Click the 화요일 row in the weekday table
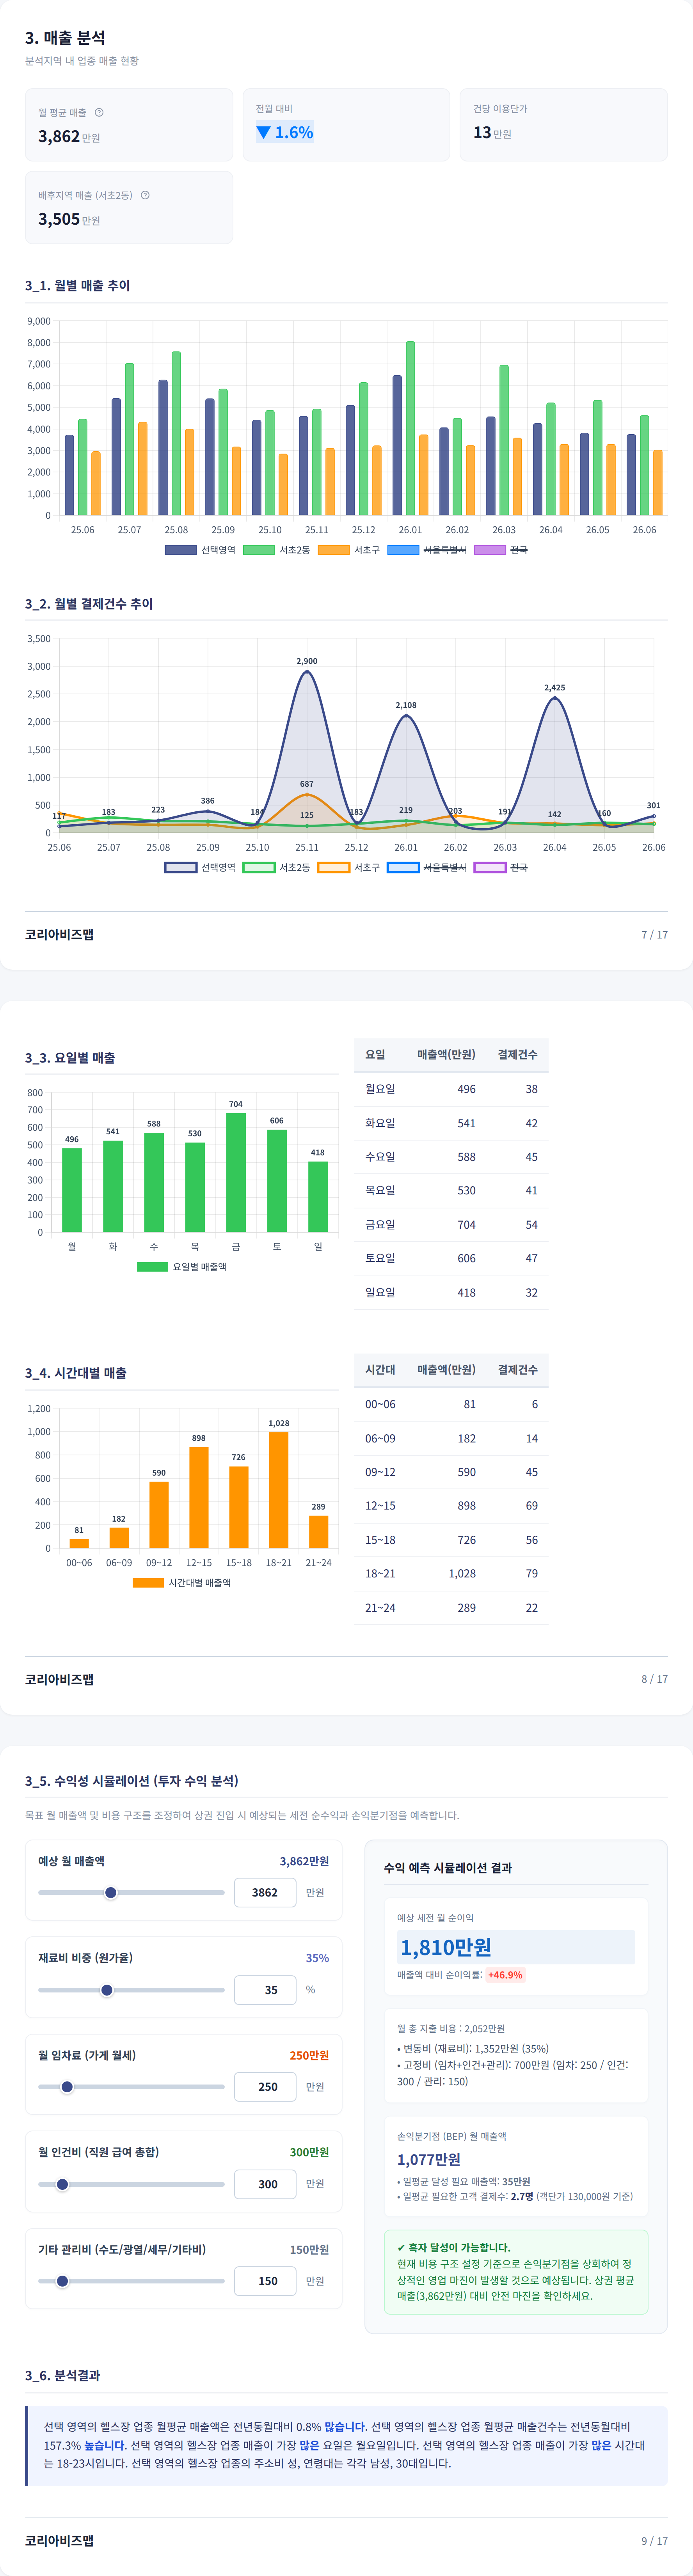Image resolution: width=693 pixels, height=2576 pixels. click(x=451, y=1123)
